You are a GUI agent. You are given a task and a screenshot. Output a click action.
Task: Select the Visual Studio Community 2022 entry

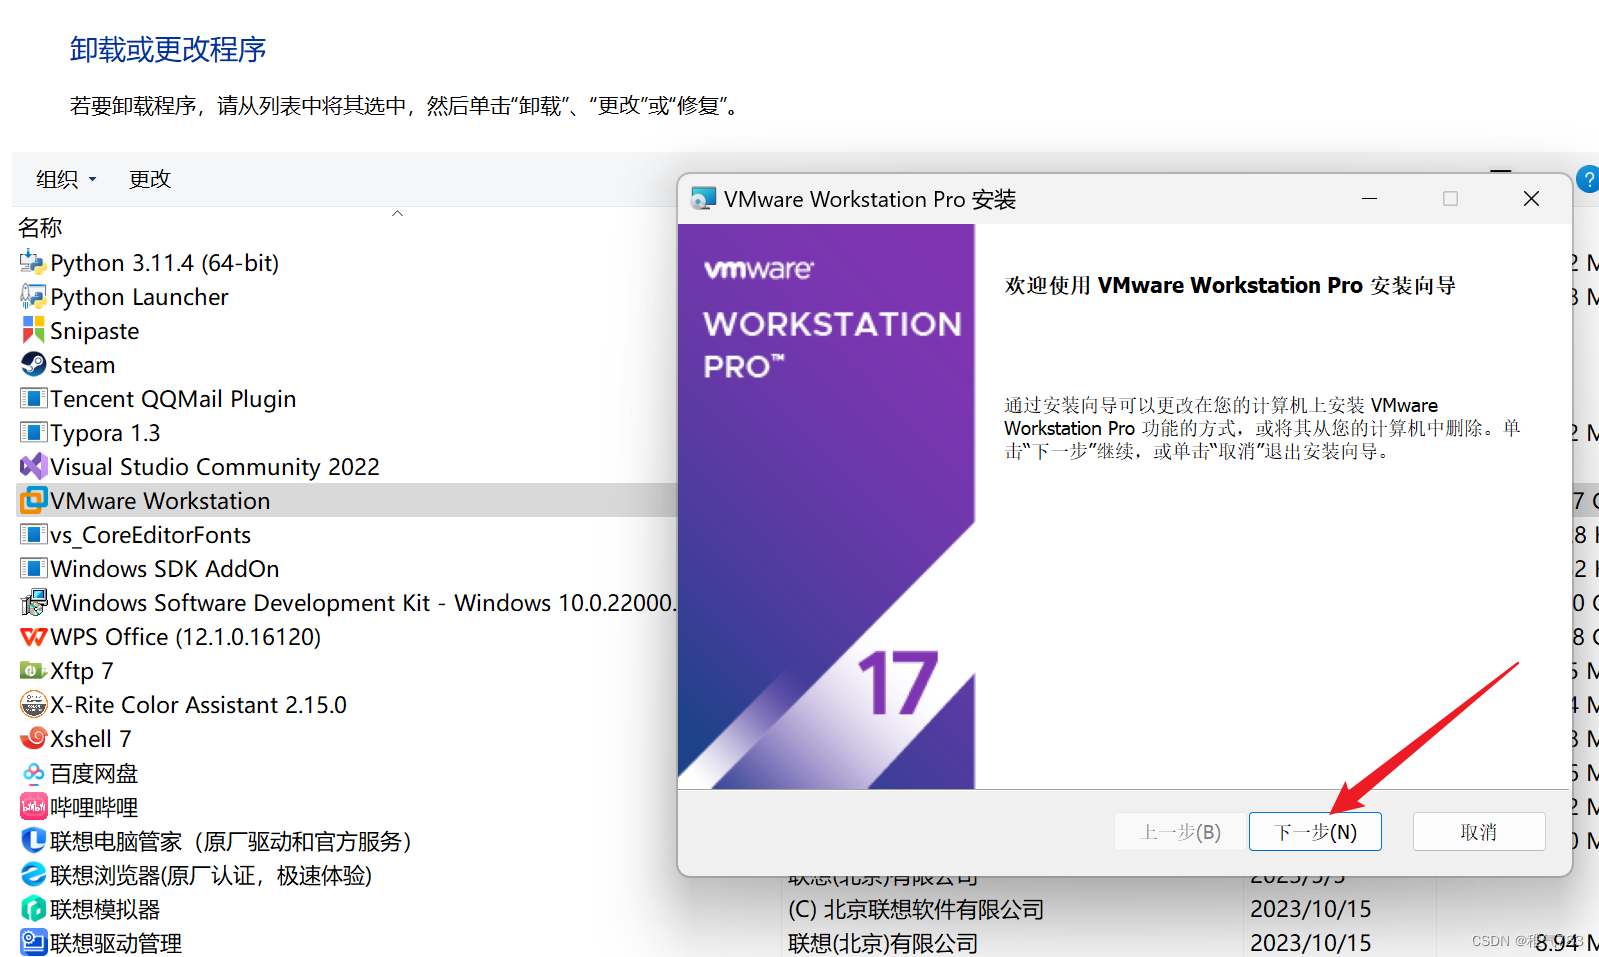pos(215,467)
